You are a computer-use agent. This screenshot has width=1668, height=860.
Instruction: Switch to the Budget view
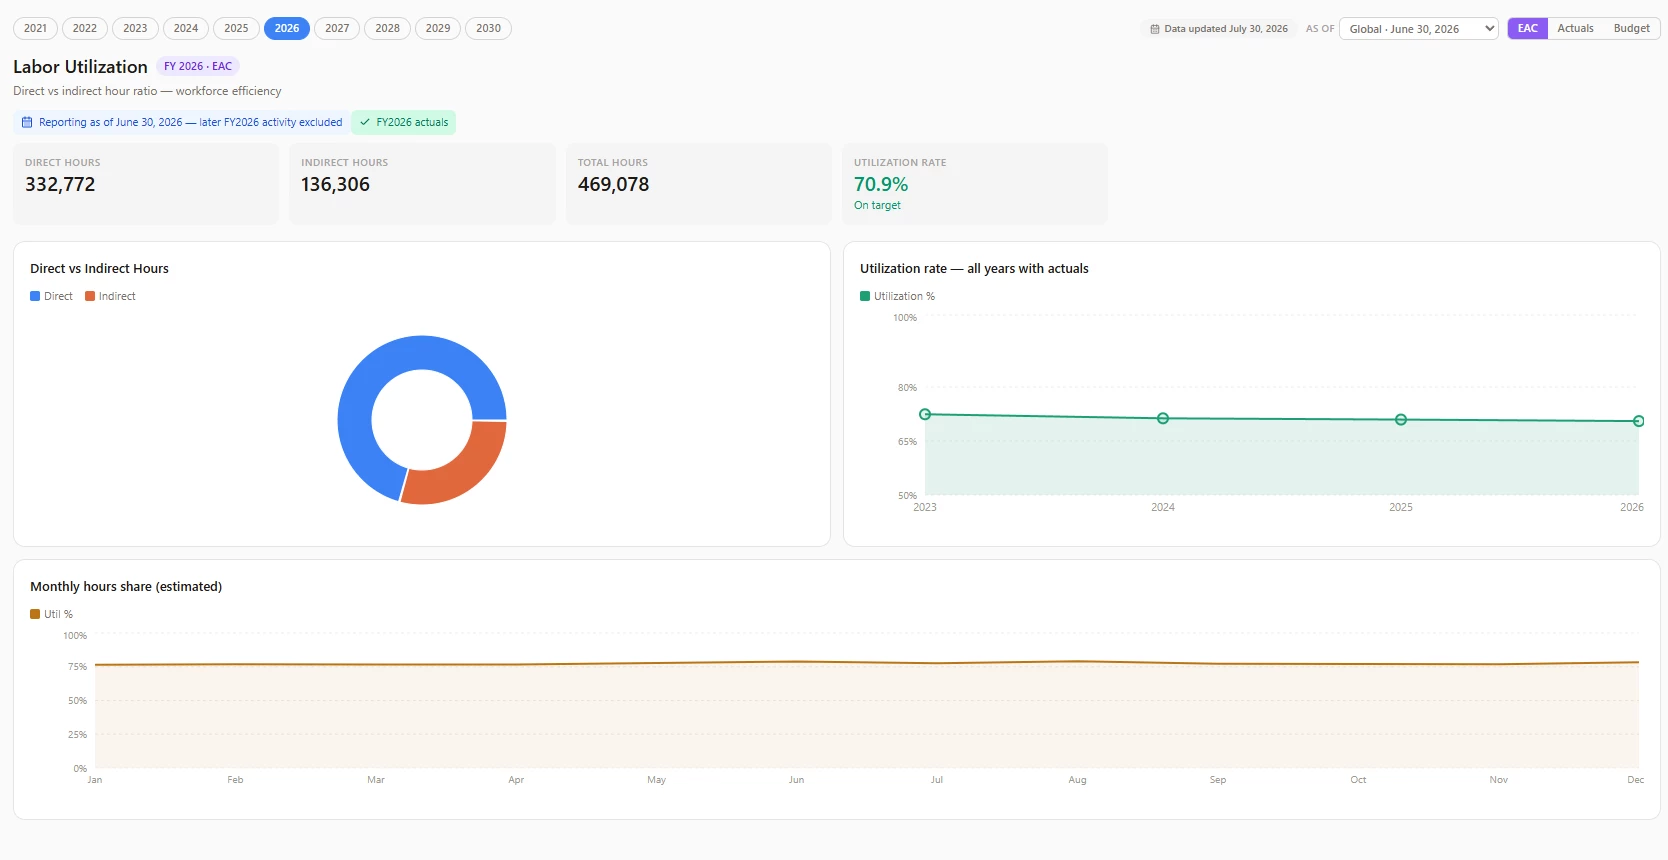tap(1631, 28)
